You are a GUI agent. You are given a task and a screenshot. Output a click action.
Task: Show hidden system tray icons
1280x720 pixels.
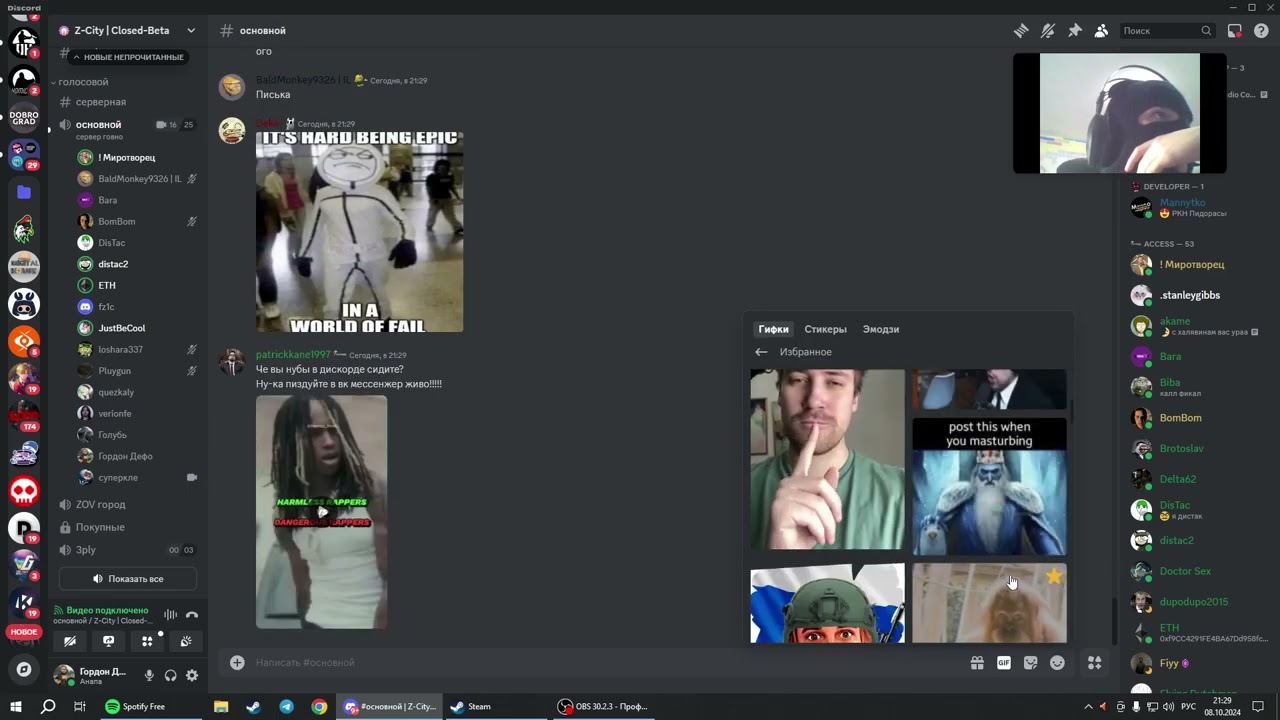(1089, 706)
